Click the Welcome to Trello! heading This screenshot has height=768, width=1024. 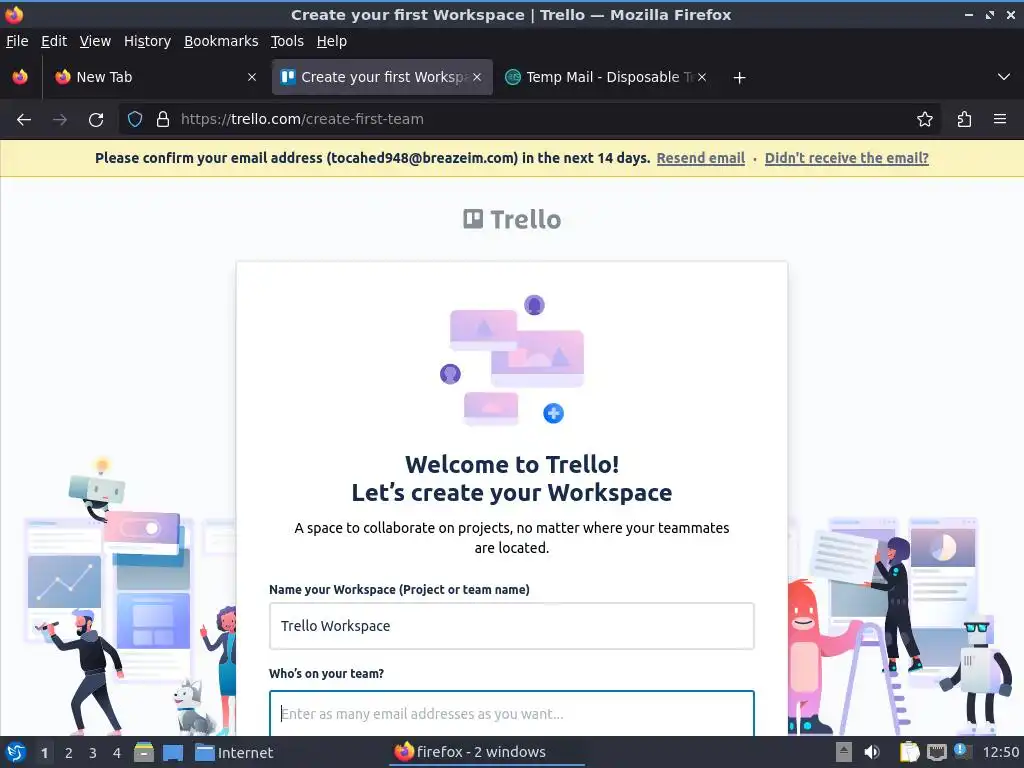click(512, 464)
